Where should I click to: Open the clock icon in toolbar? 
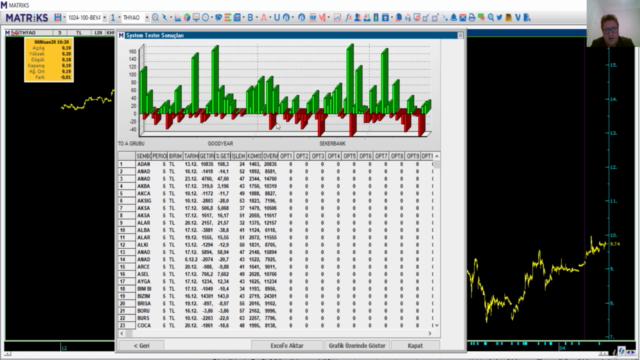(205, 18)
